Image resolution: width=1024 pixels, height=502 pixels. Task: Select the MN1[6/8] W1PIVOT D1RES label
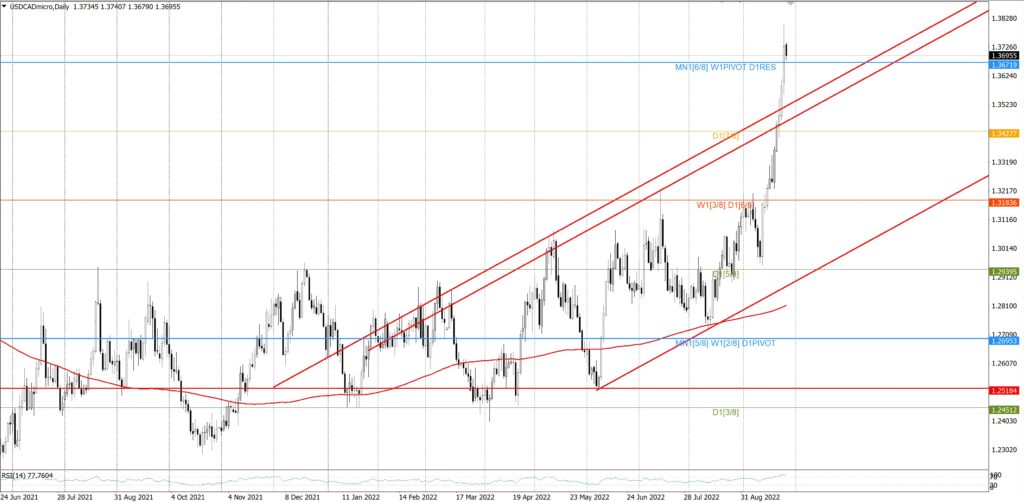pos(727,67)
